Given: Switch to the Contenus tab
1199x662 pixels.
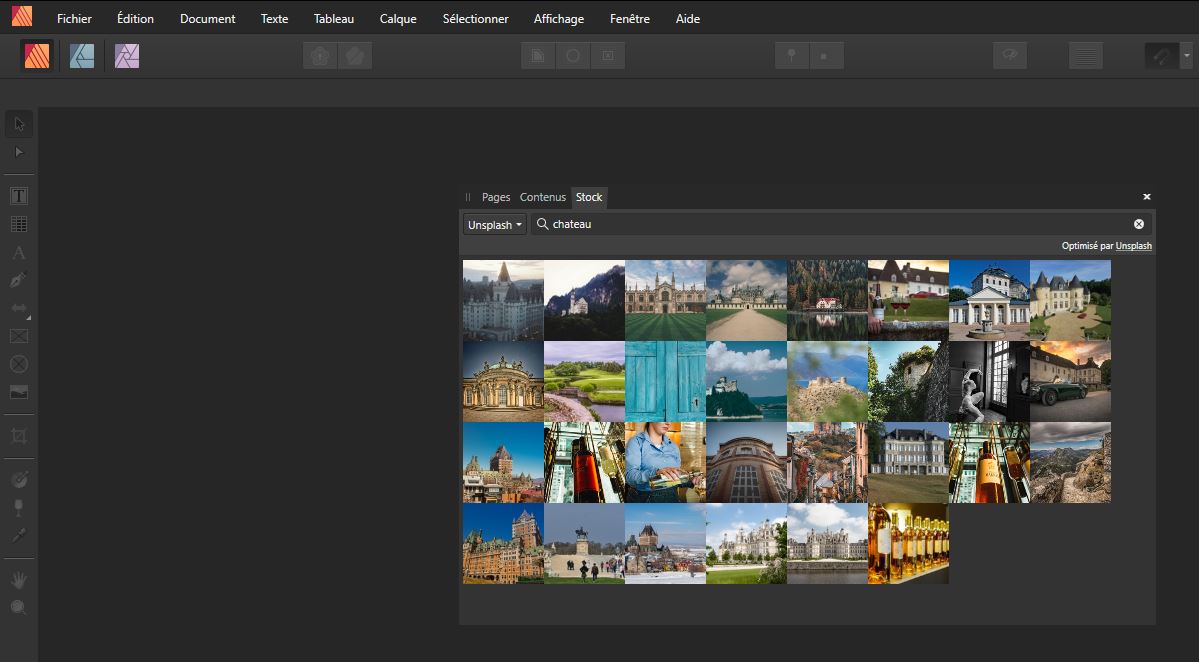Looking at the screenshot, I should tap(542, 197).
